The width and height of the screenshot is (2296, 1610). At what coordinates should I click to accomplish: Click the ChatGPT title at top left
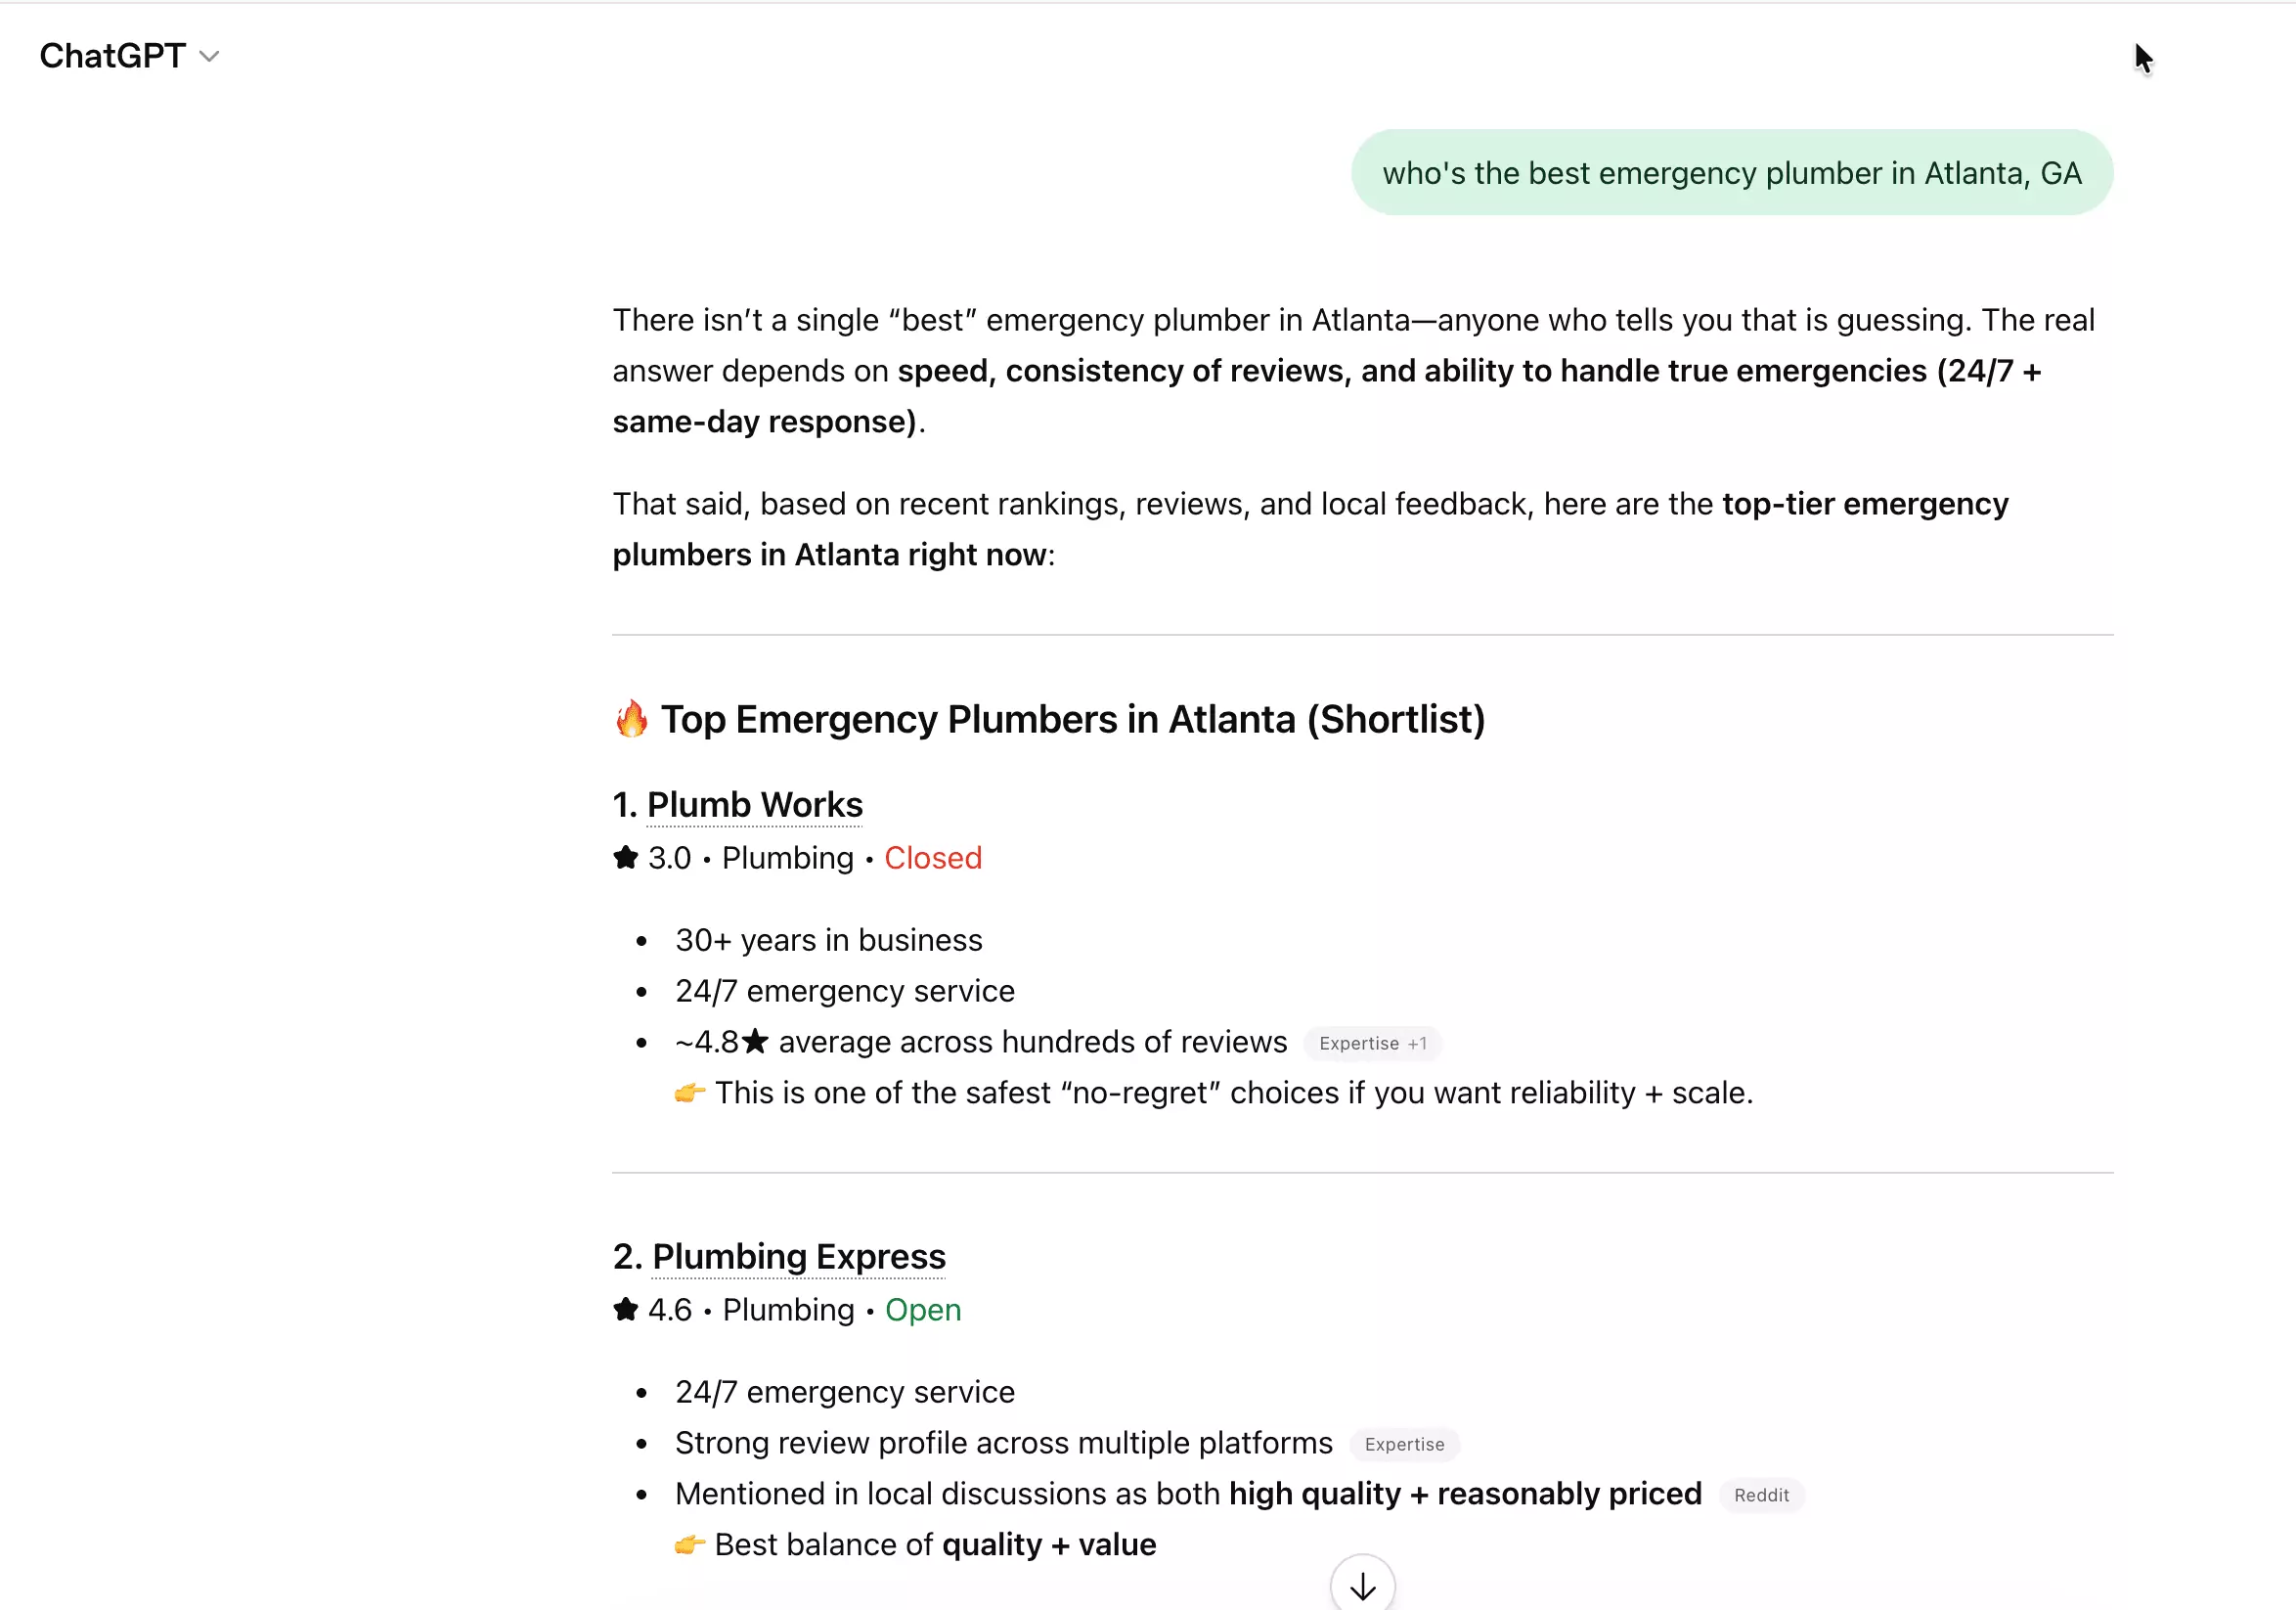112,56
